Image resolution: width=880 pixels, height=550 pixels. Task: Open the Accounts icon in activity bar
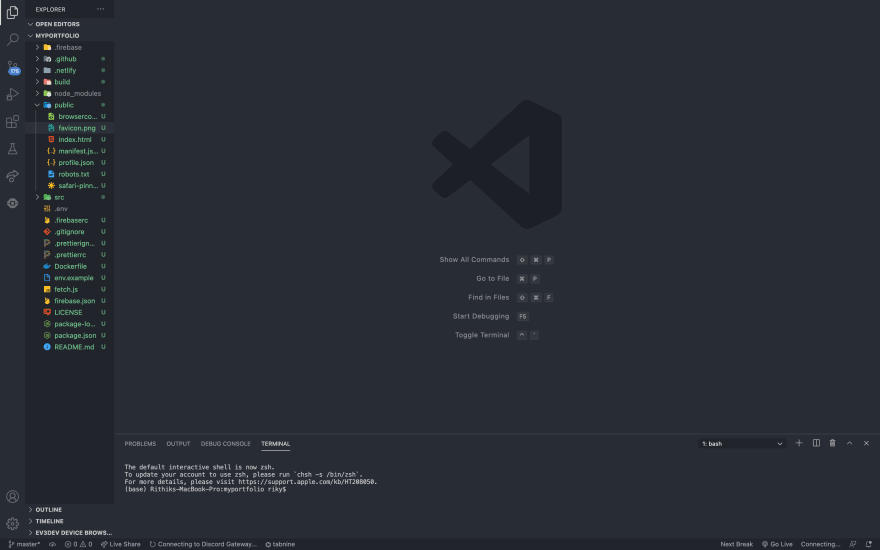click(12, 497)
